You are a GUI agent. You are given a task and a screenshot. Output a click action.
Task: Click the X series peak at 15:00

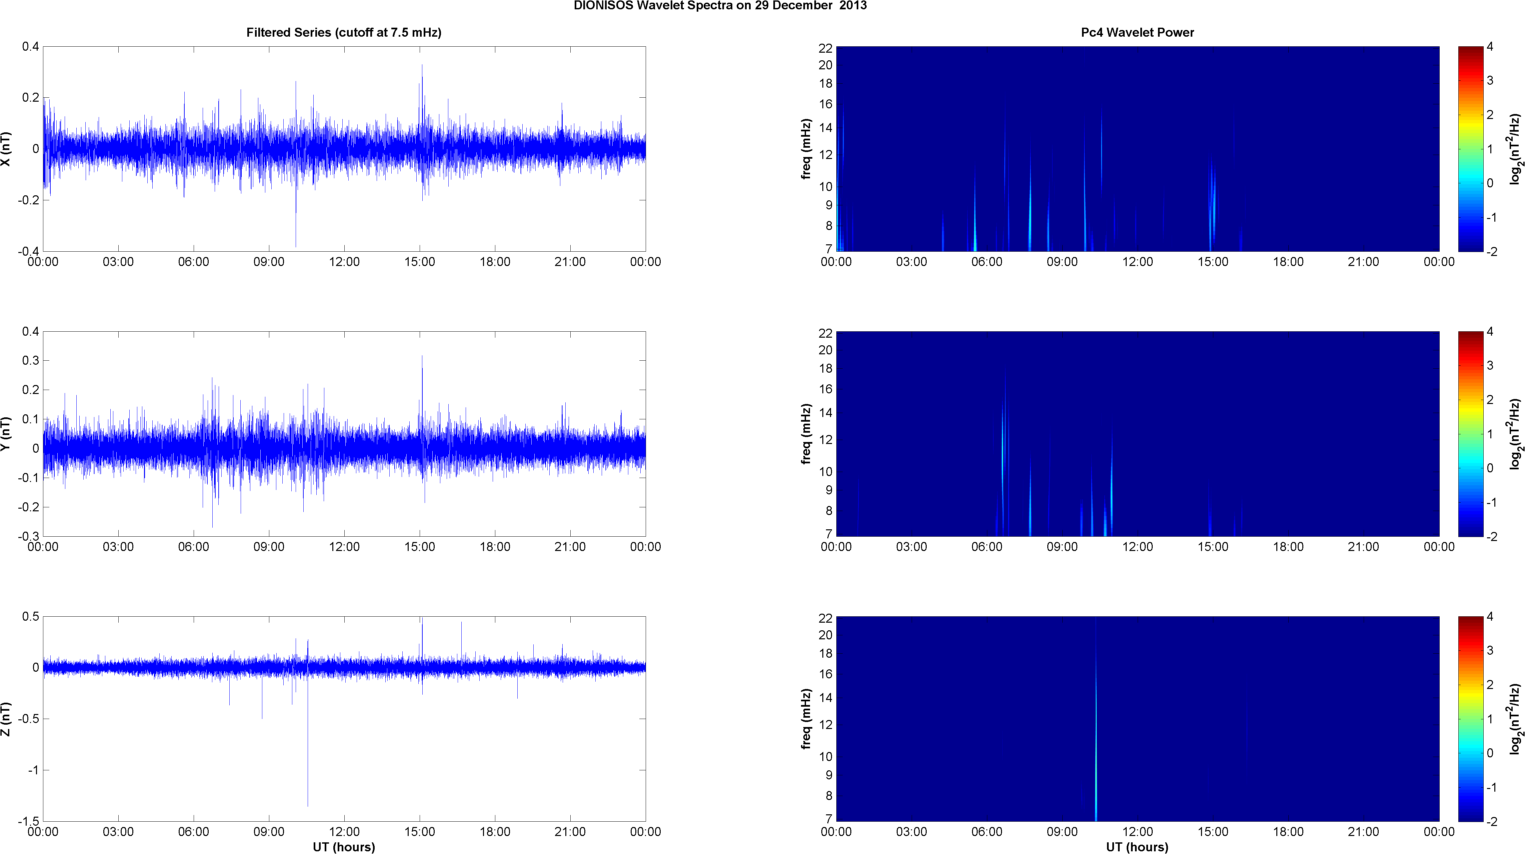pos(421,85)
